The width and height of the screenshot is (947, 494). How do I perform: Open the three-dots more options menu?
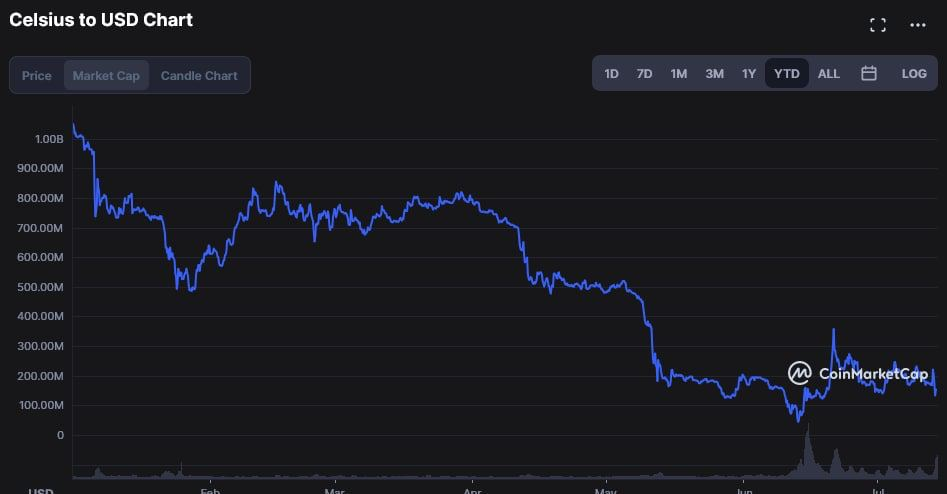(918, 25)
